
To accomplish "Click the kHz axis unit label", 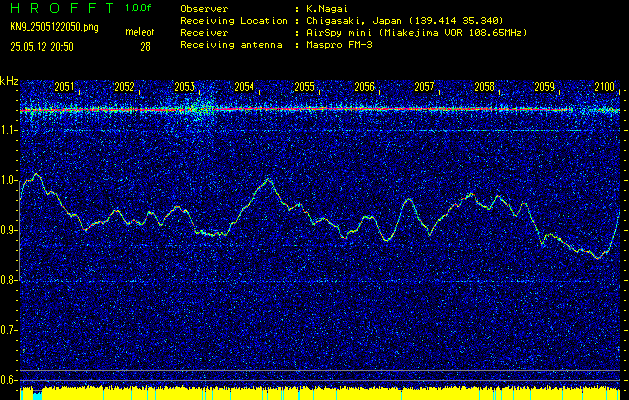I will tap(9, 81).
